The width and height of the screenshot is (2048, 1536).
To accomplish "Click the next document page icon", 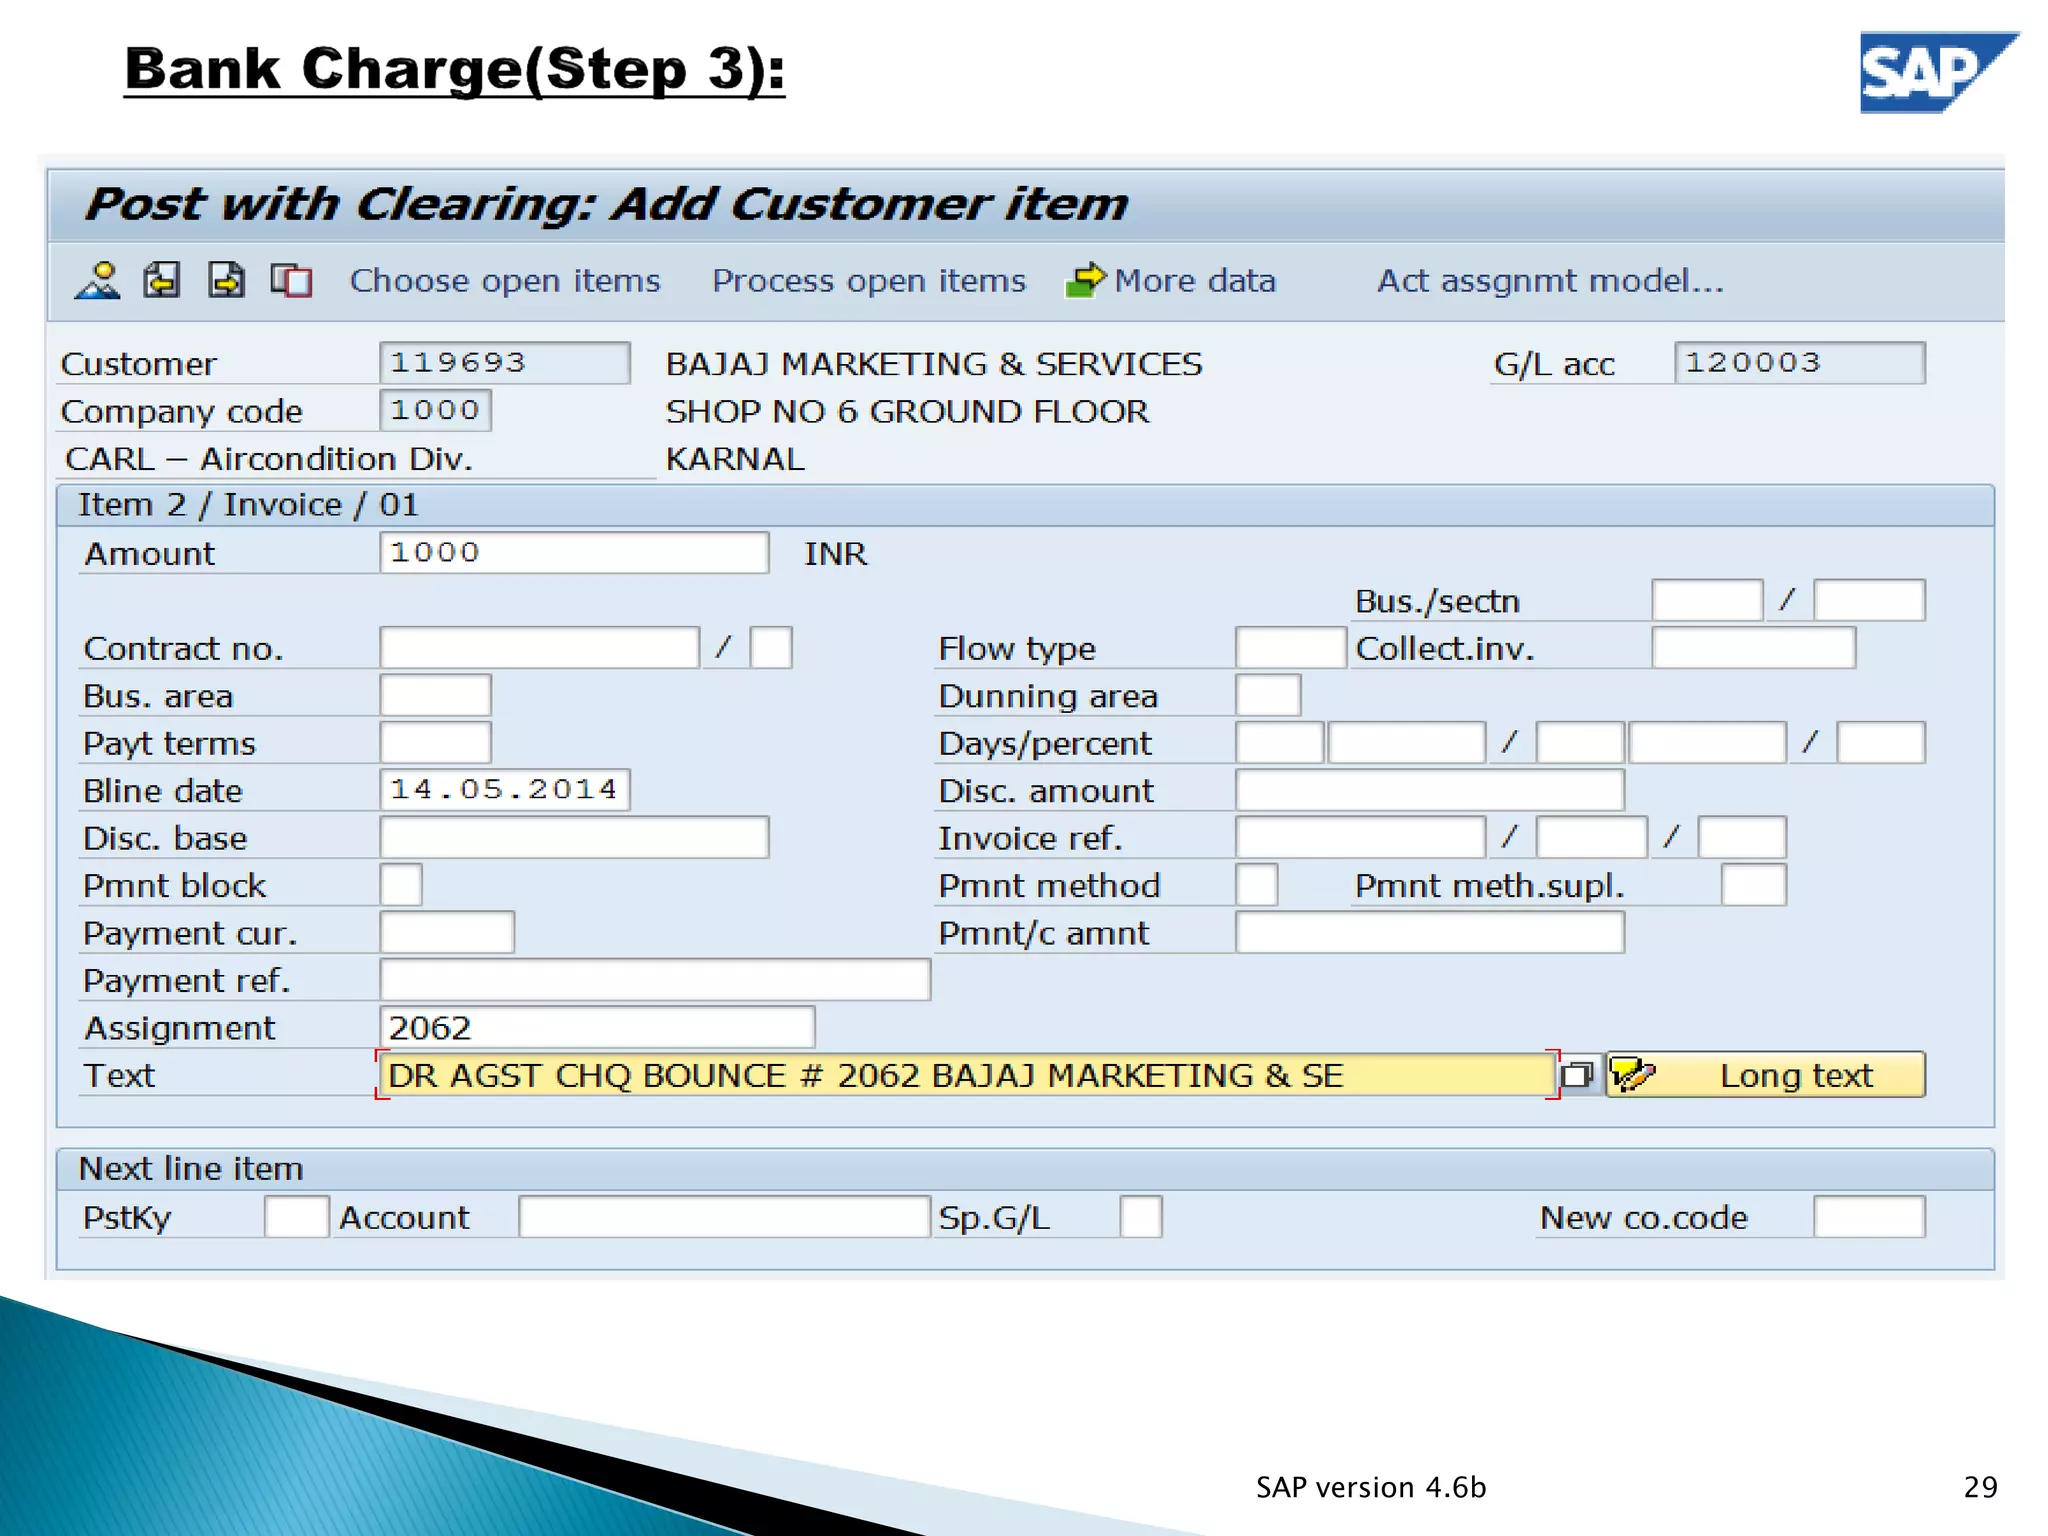I will click(x=226, y=281).
